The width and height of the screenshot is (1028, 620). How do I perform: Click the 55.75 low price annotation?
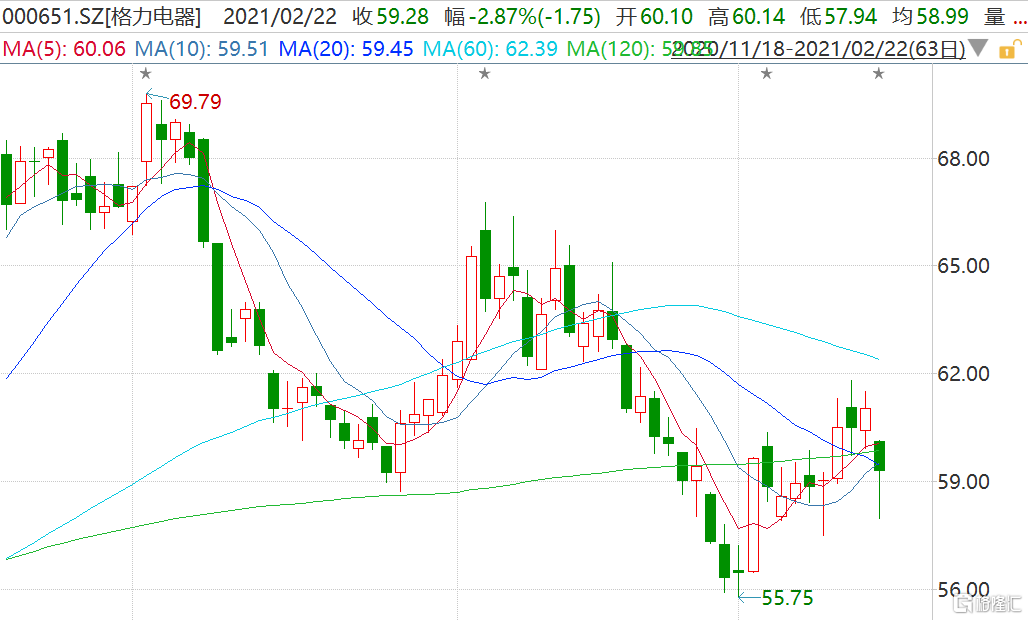(787, 598)
